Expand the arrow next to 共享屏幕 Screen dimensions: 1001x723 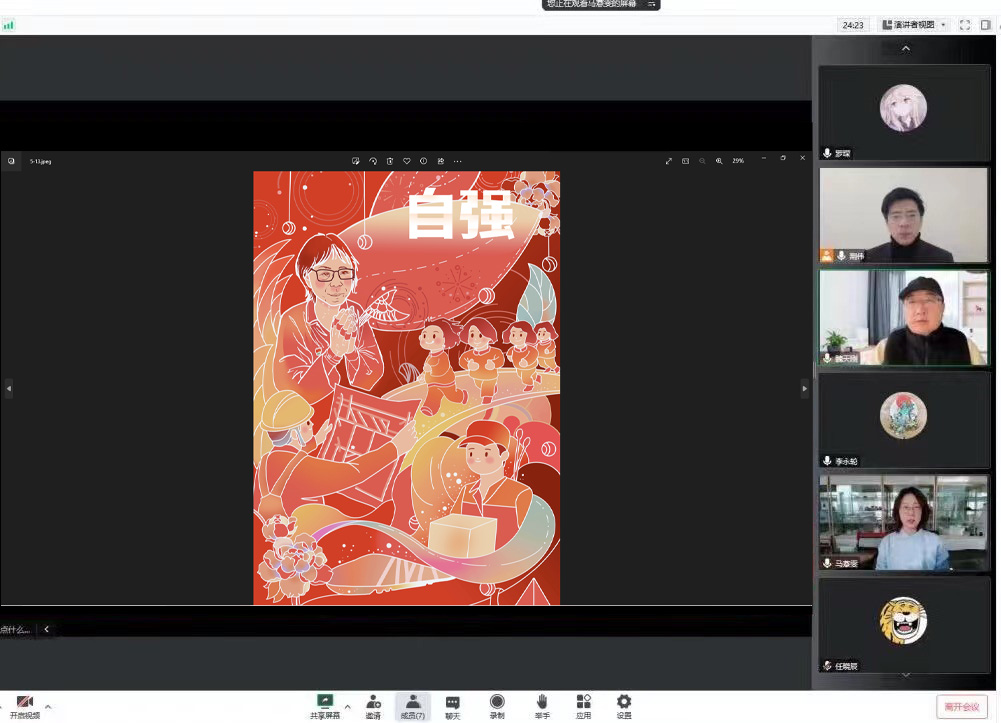tap(347, 705)
